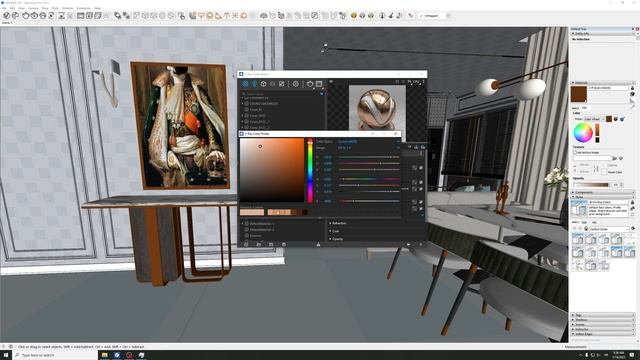The height and width of the screenshot is (360, 640).
Task: Switch to Select tab in Materials tray
Action: click(575, 108)
